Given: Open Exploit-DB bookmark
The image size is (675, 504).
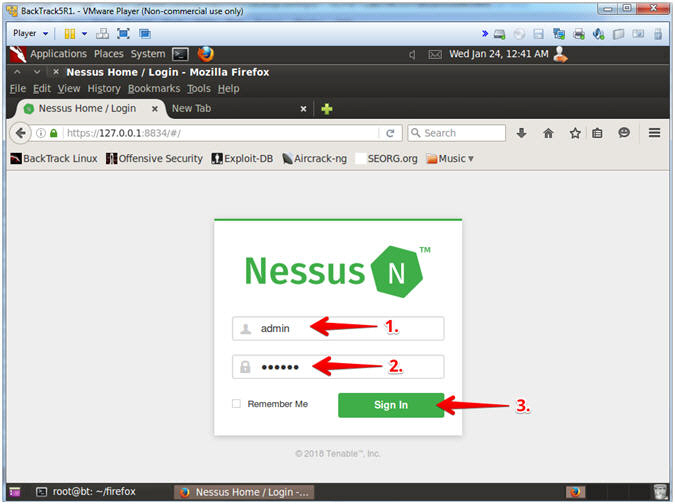Looking at the screenshot, I should [x=242, y=159].
